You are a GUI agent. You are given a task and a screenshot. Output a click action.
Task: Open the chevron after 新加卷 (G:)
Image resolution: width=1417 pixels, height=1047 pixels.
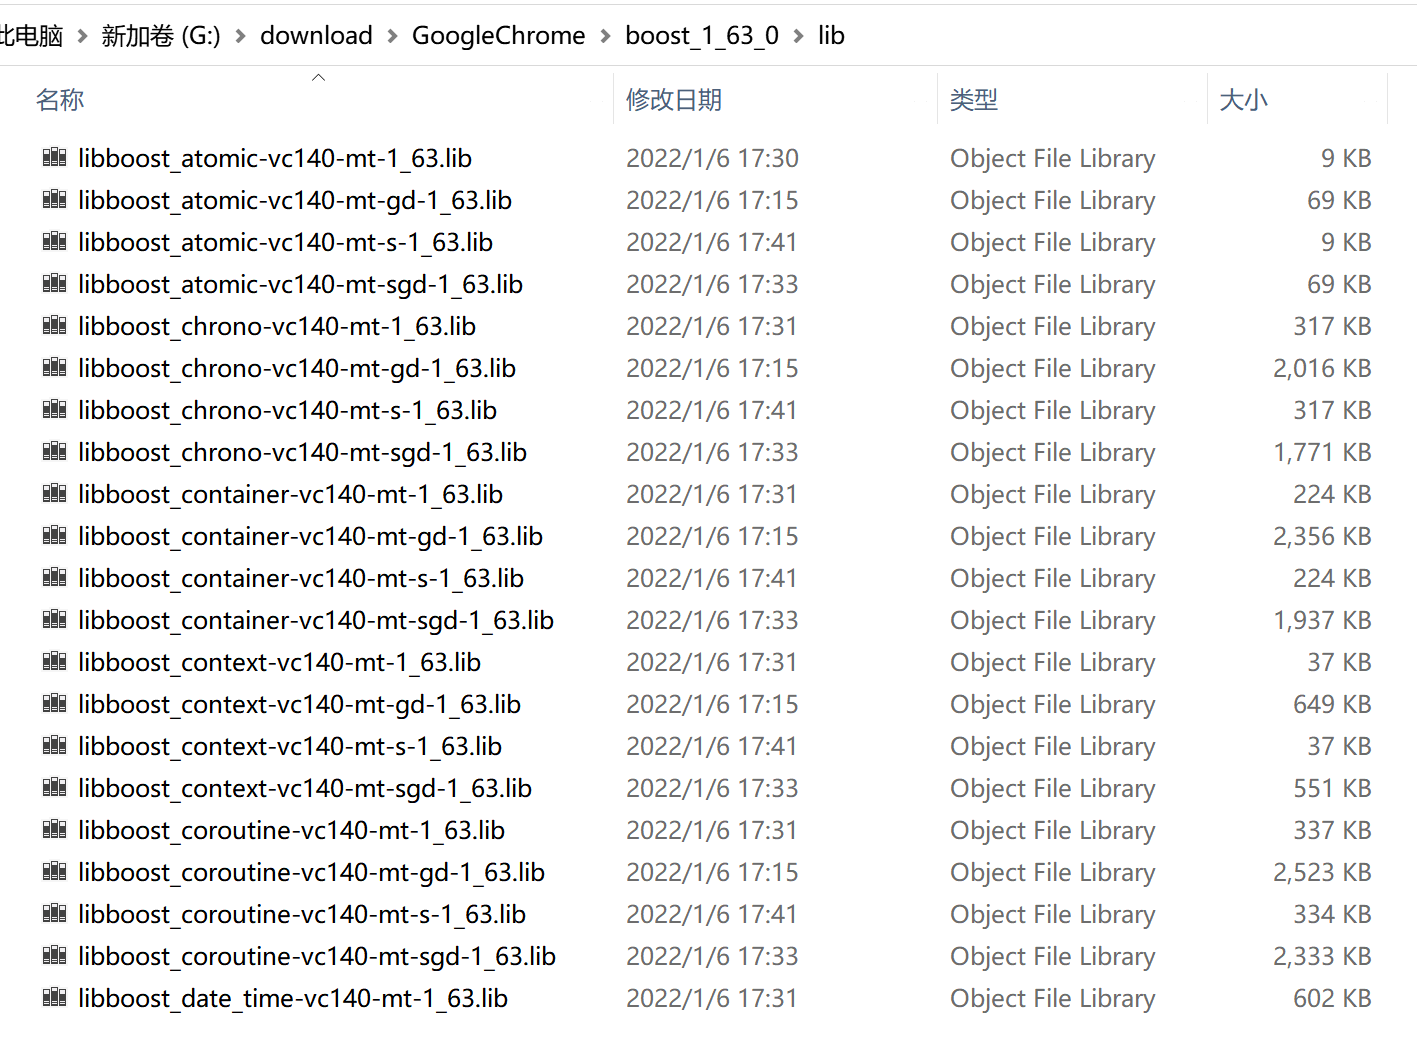point(239,35)
